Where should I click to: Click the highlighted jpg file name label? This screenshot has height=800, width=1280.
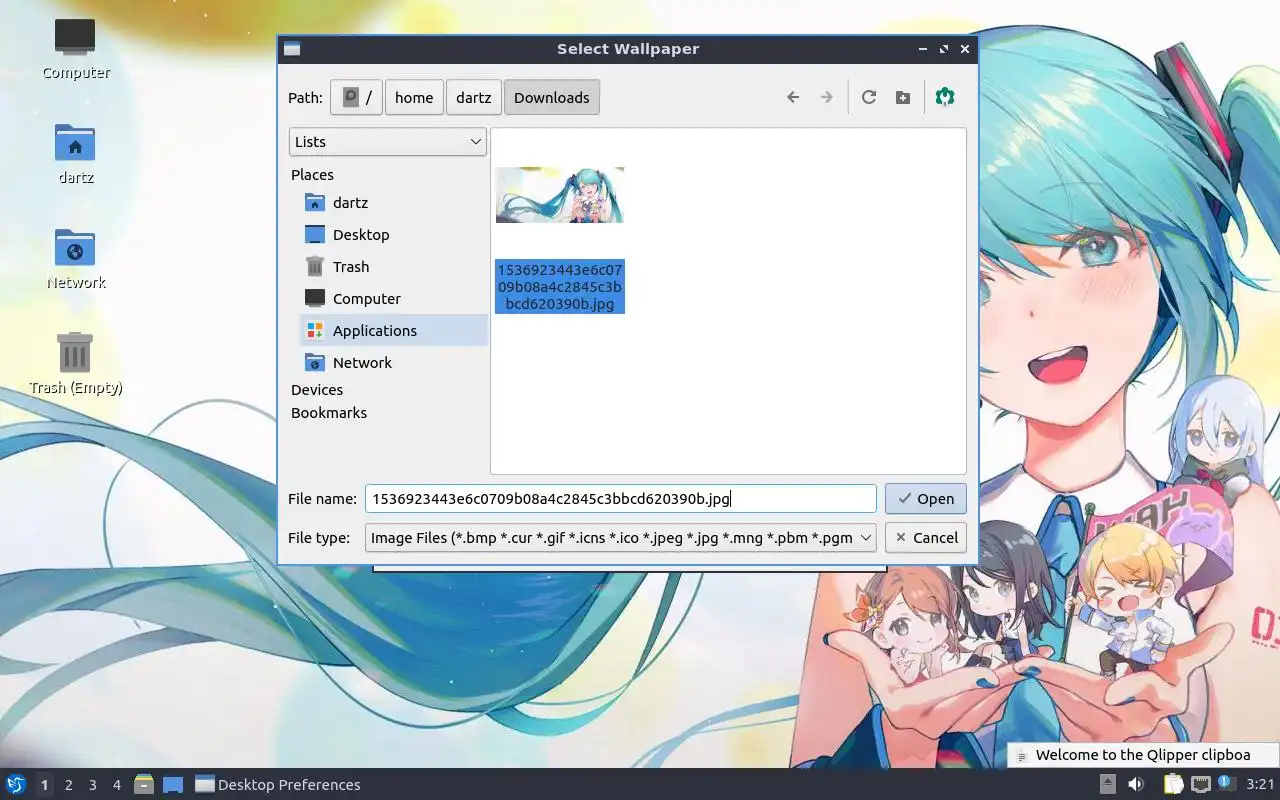pos(560,286)
